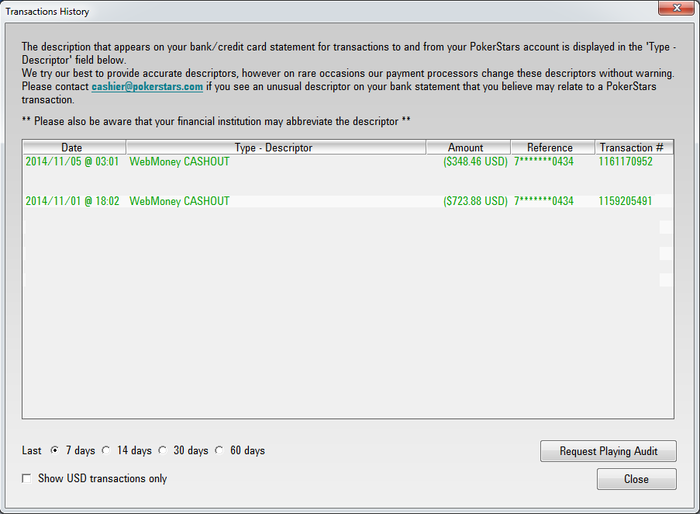Select the 14 days radio button
The height and width of the screenshot is (514, 700).
(x=106, y=450)
